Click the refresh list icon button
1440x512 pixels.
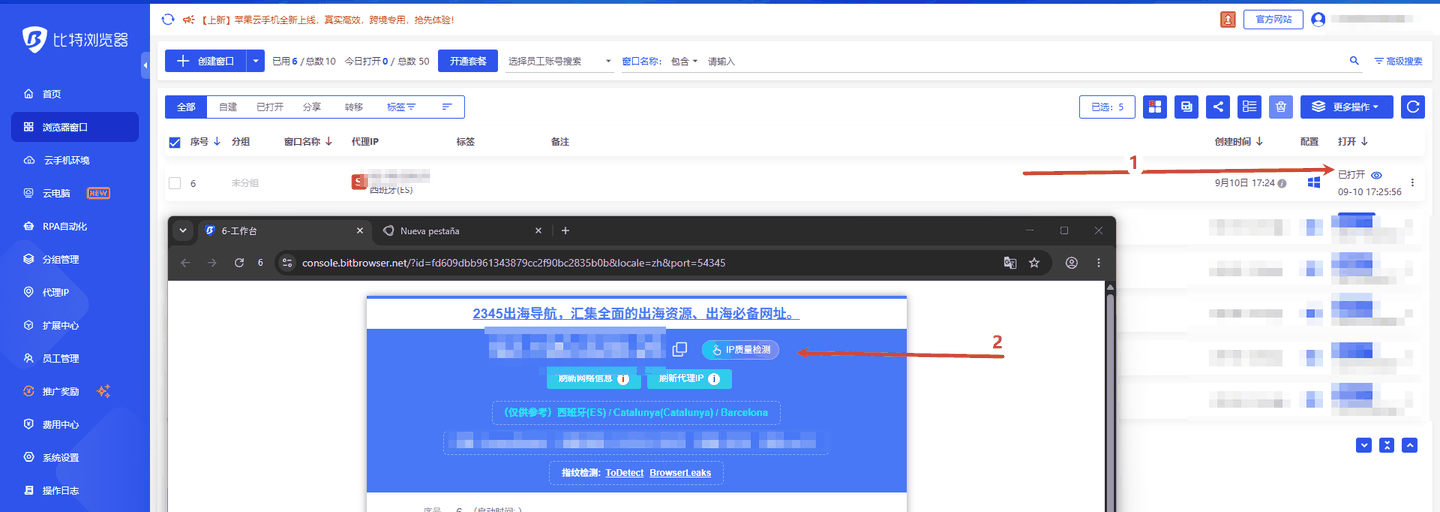(x=1413, y=107)
